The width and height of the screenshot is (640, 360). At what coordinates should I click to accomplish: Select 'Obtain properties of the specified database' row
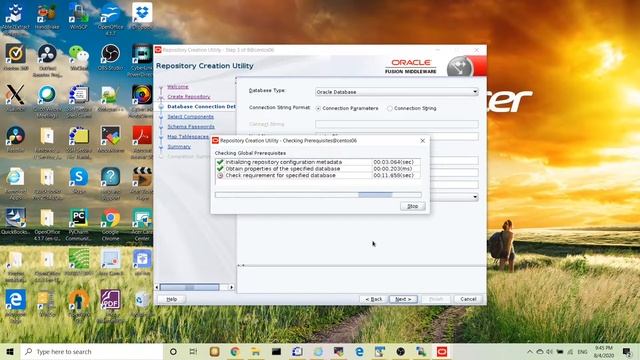[318, 169]
